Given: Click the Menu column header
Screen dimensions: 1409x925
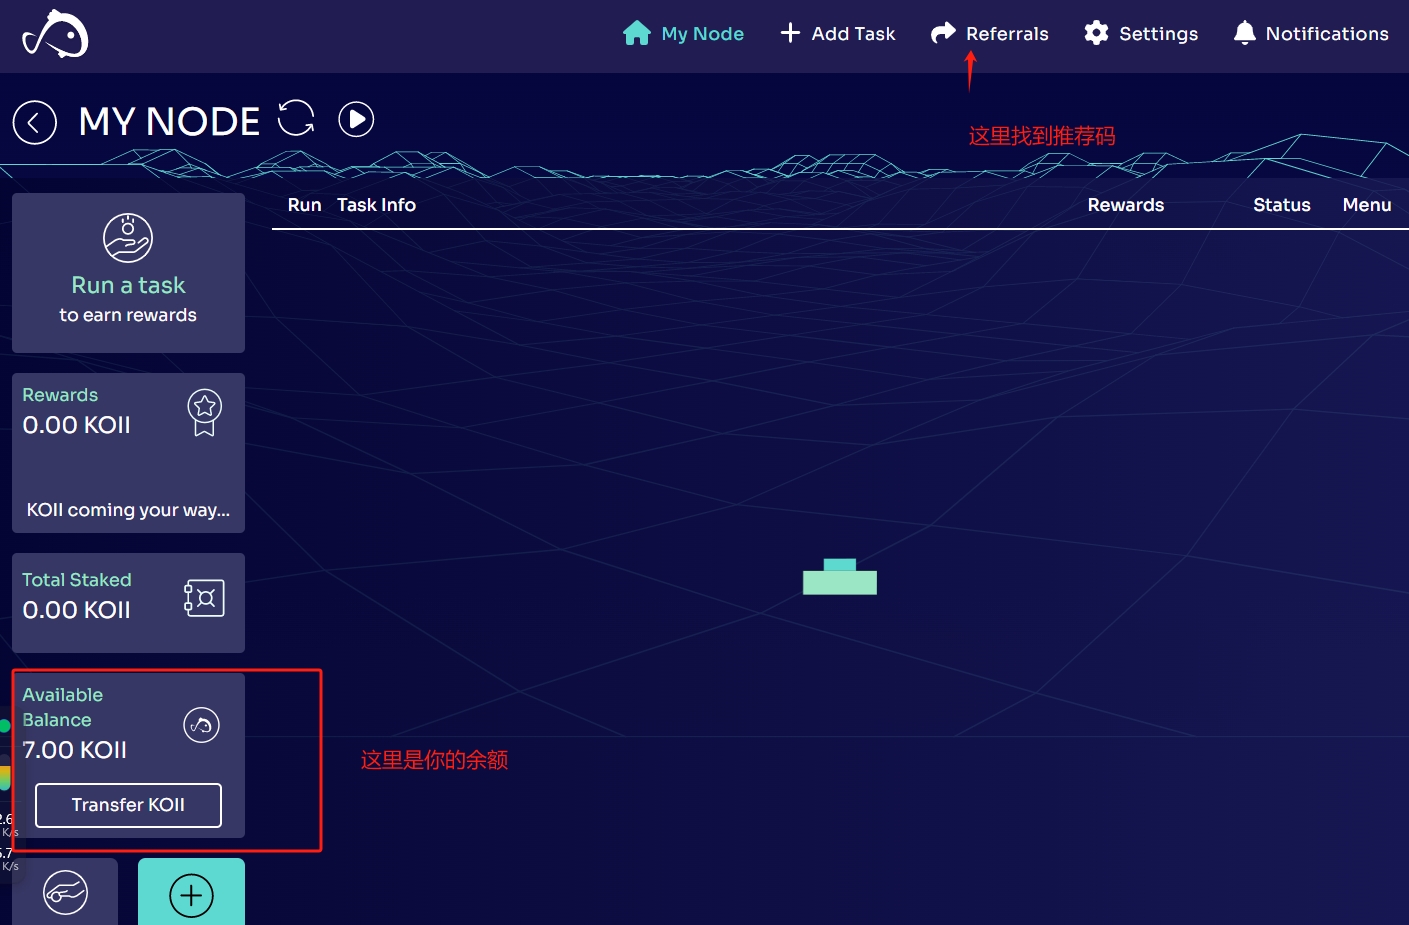Looking at the screenshot, I should (x=1367, y=205).
